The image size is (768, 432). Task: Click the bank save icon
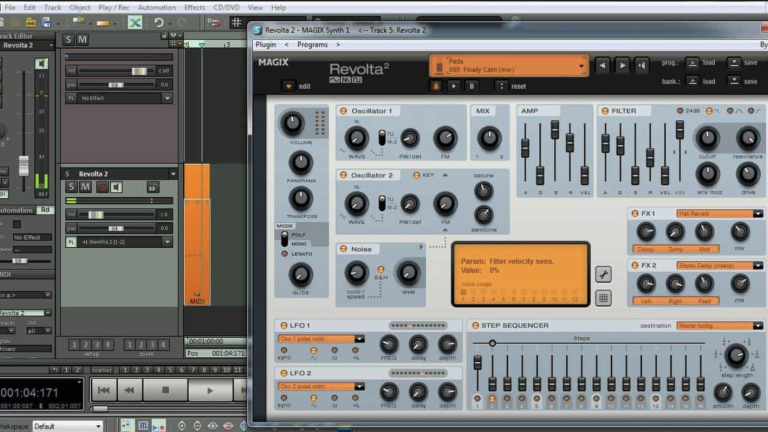(734, 81)
